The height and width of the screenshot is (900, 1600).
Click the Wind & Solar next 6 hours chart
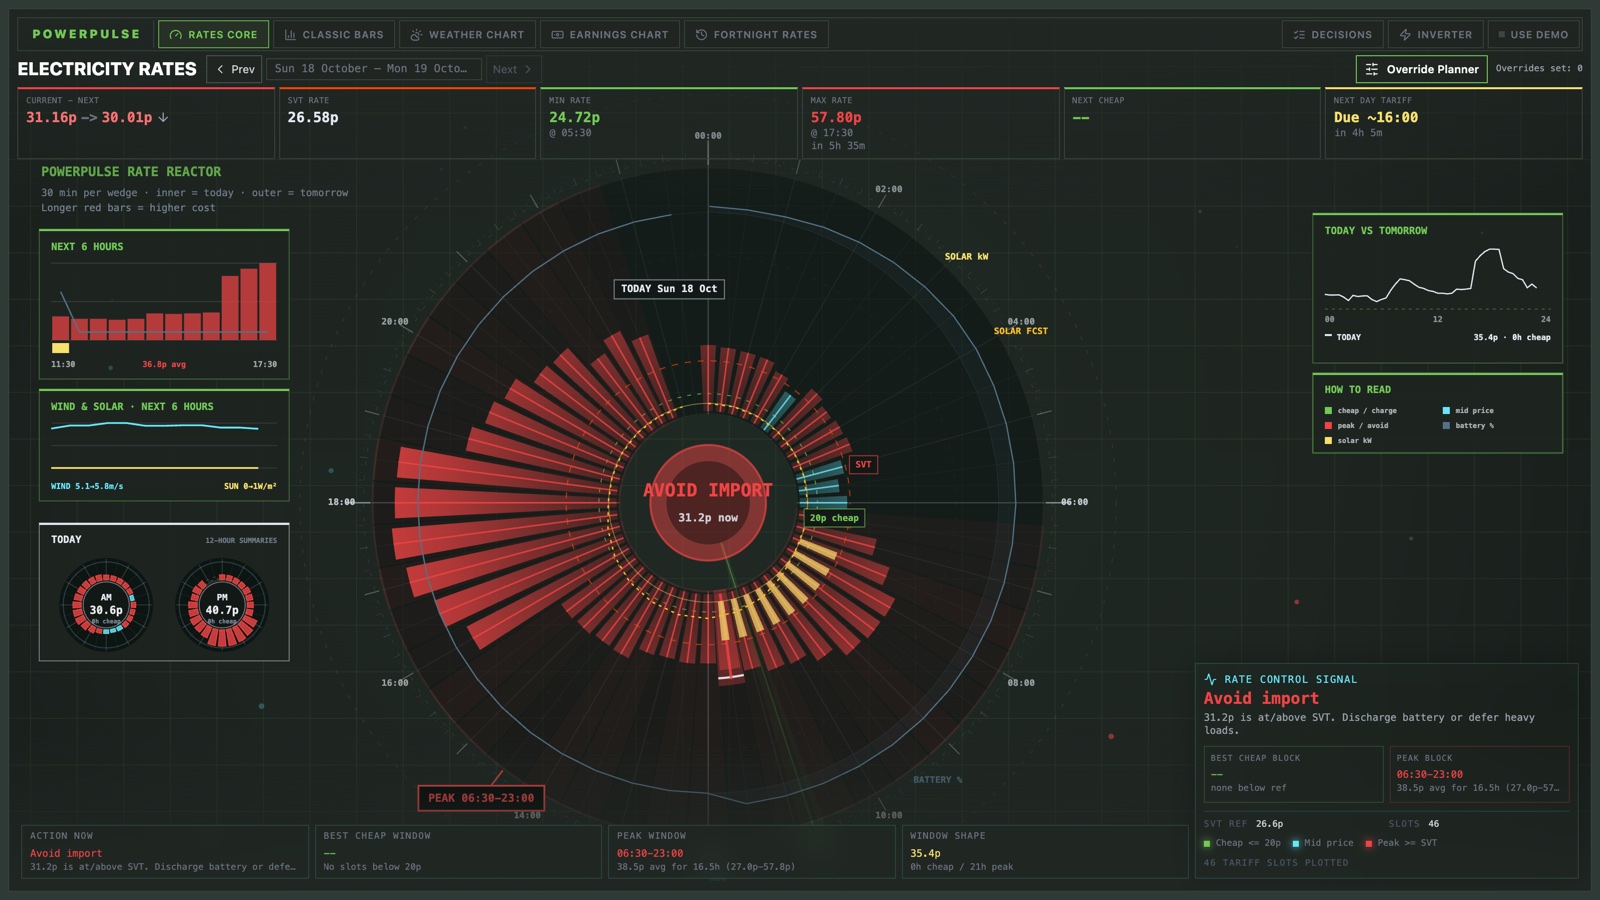[x=164, y=445]
